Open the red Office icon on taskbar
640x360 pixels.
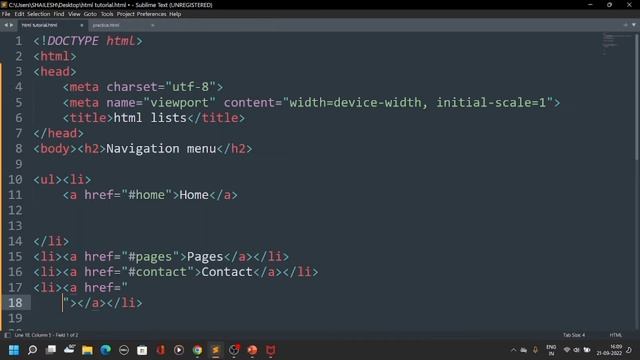coord(160,350)
